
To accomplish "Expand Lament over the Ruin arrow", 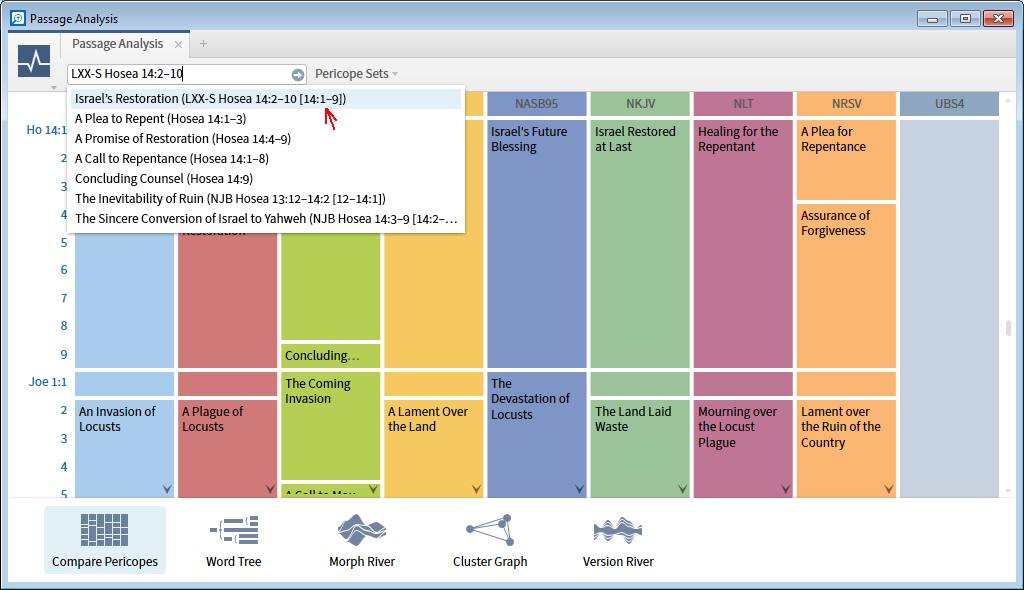I will (x=889, y=489).
